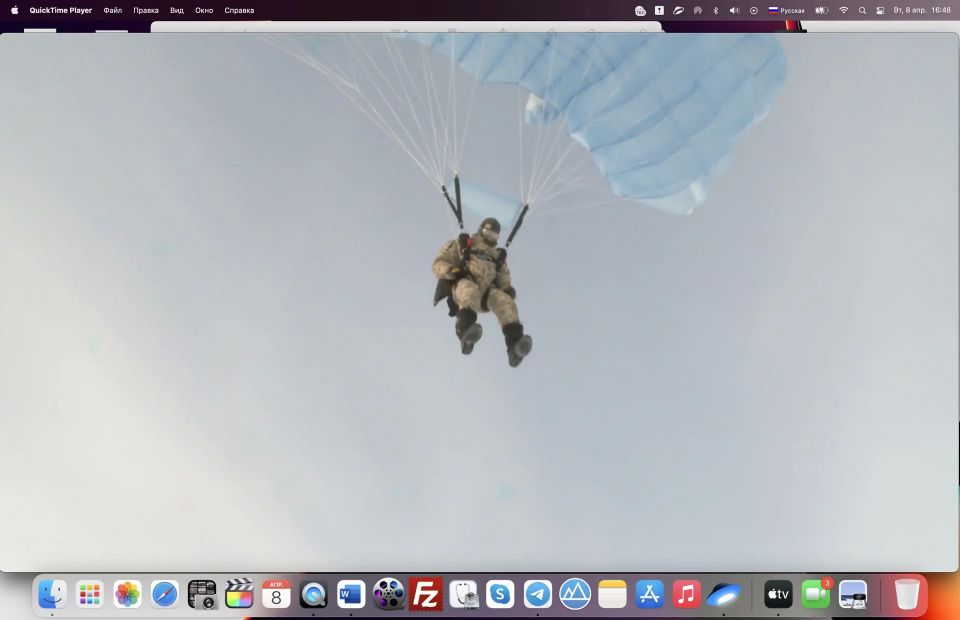This screenshot has height=620, width=960.
Task: Open the Trash in the Dock
Action: pyautogui.click(x=907, y=594)
